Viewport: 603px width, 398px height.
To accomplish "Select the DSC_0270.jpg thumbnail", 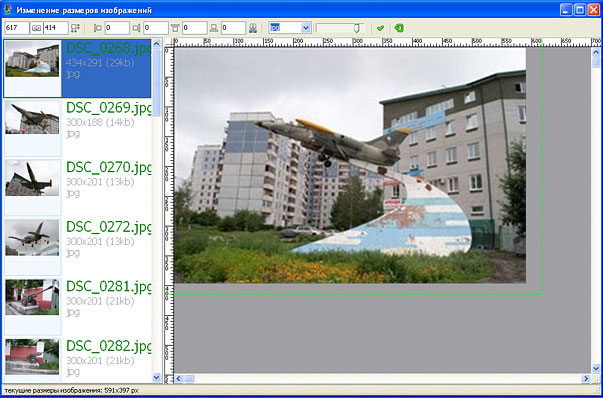I will pyautogui.click(x=32, y=179).
